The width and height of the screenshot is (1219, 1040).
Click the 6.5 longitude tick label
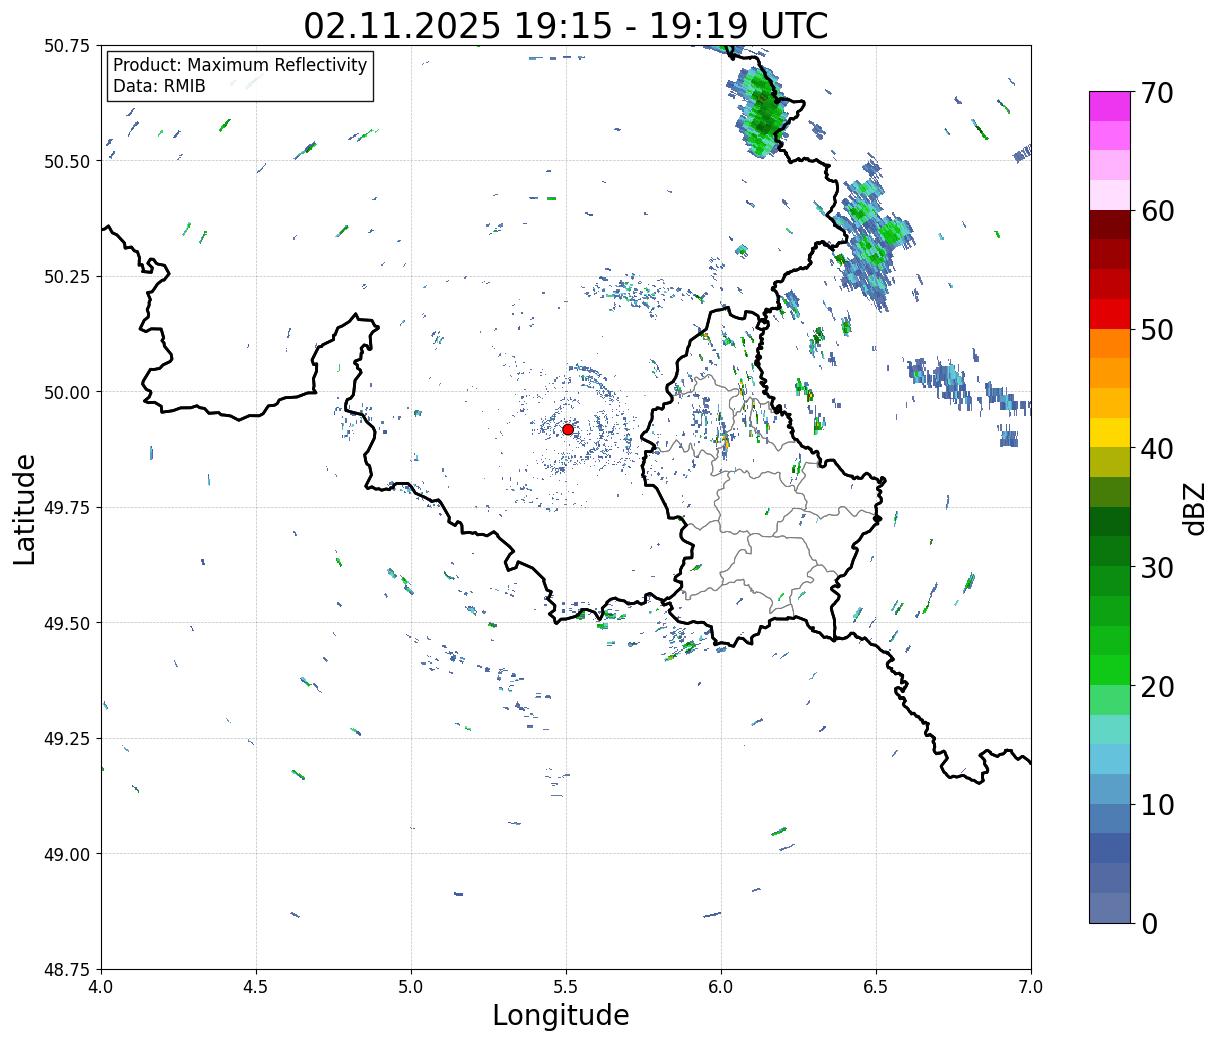(876, 987)
